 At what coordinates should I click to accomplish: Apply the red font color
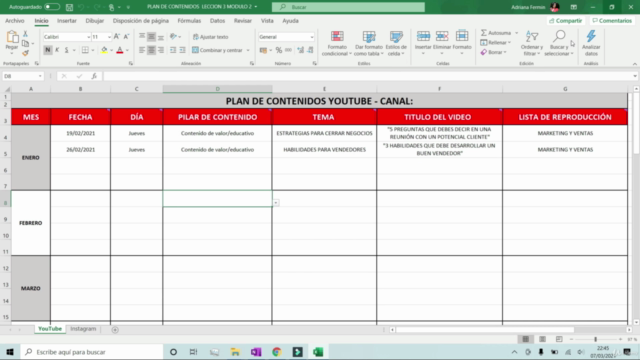click(120, 50)
